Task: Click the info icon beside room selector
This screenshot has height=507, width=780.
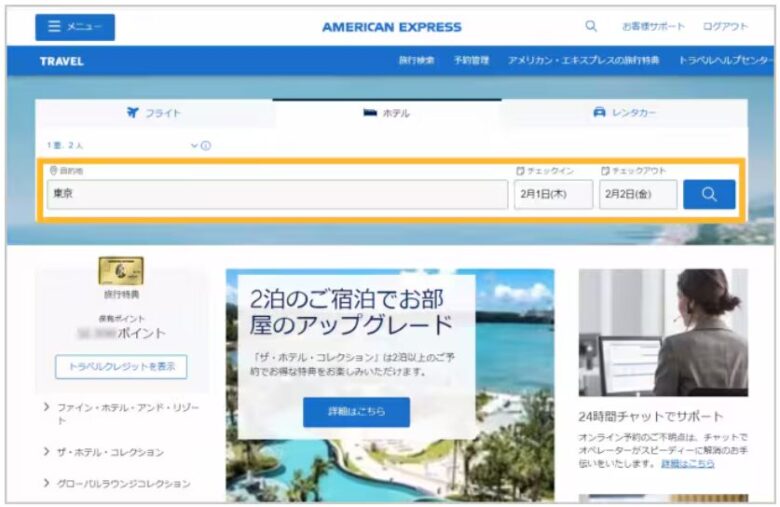Action: (206, 145)
